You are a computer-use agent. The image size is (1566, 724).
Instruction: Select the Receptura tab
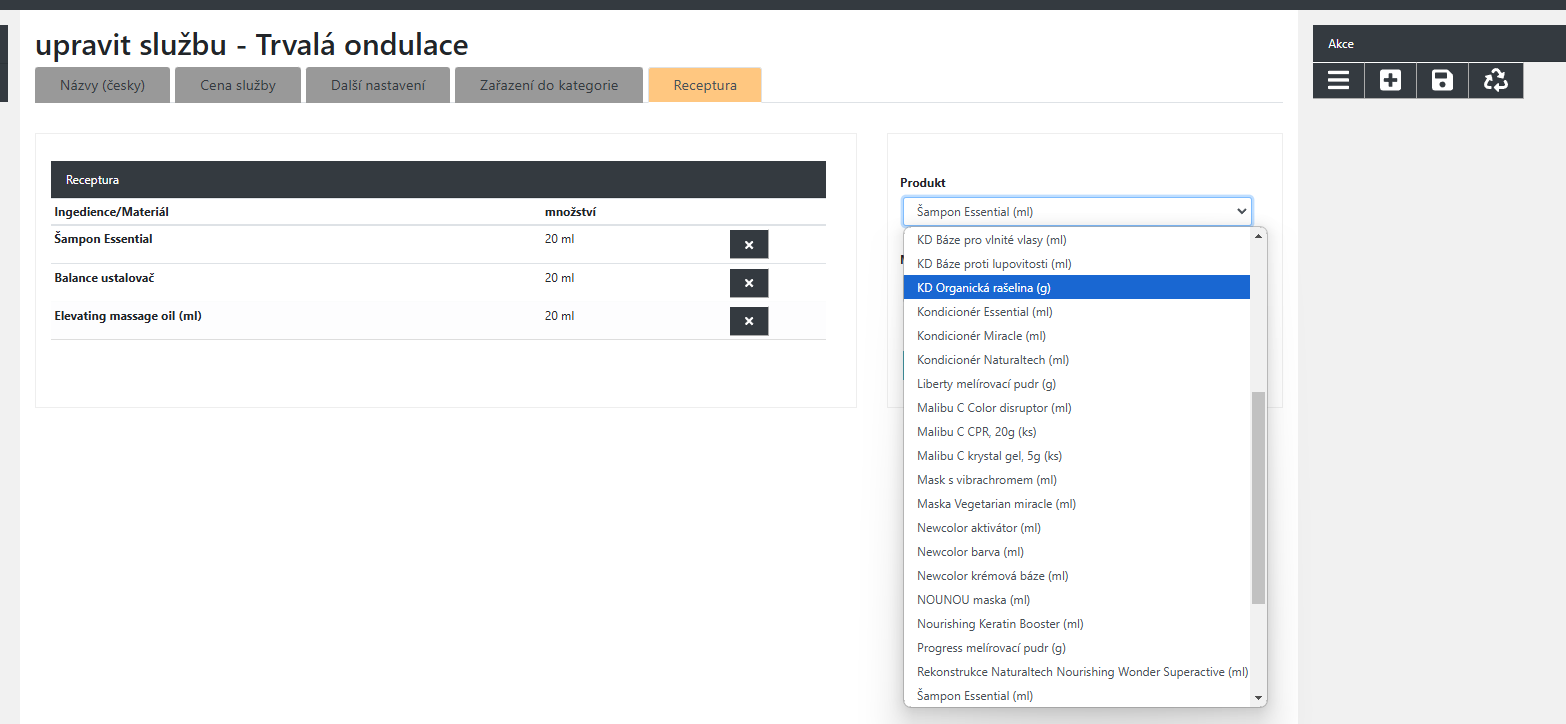[705, 85]
